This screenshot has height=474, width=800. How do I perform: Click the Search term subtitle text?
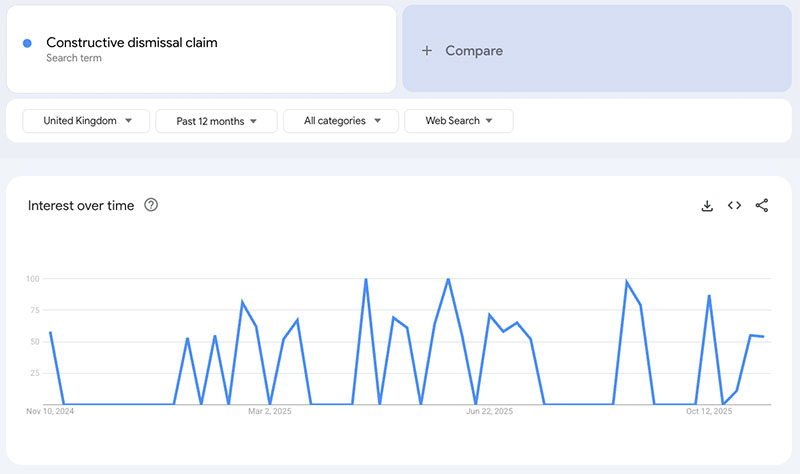74,59
